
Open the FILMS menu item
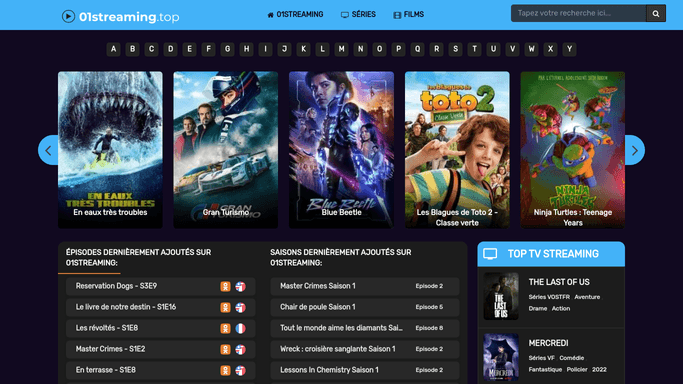point(409,14)
